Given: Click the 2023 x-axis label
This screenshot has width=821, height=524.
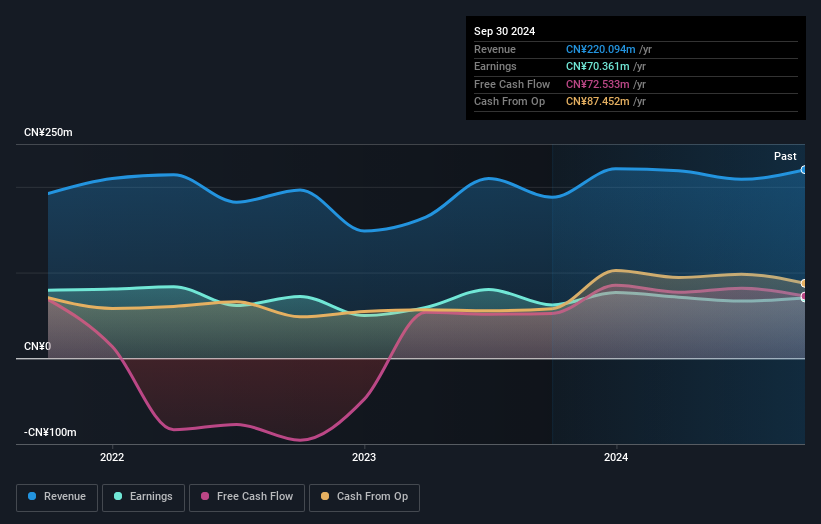Looking at the screenshot, I should tap(364, 457).
